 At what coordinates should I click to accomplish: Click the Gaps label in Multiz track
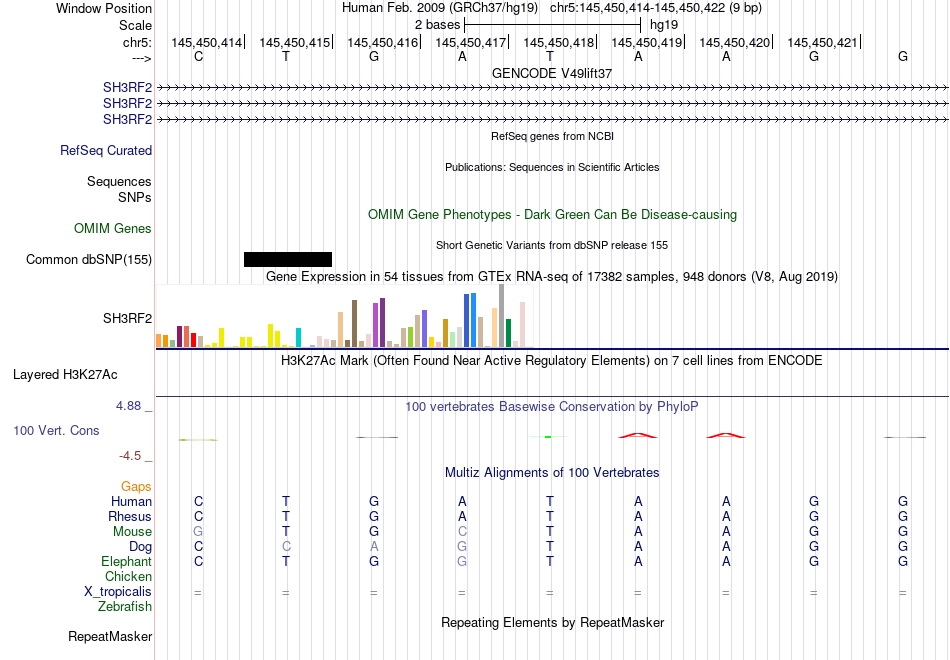click(136, 487)
